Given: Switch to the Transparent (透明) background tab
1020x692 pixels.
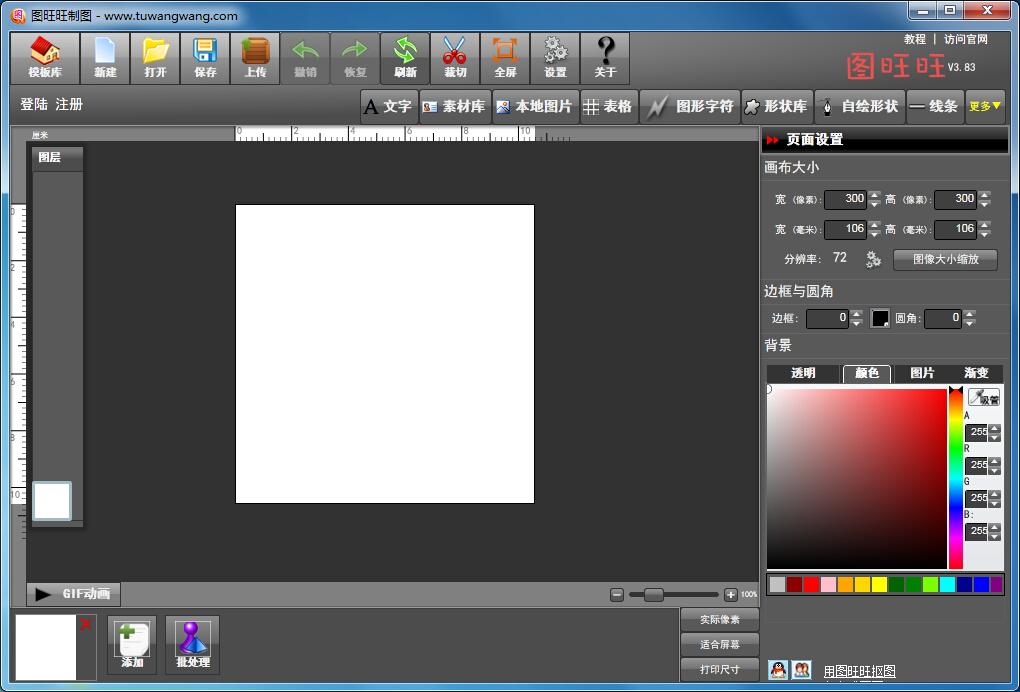Looking at the screenshot, I should tap(803, 373).
